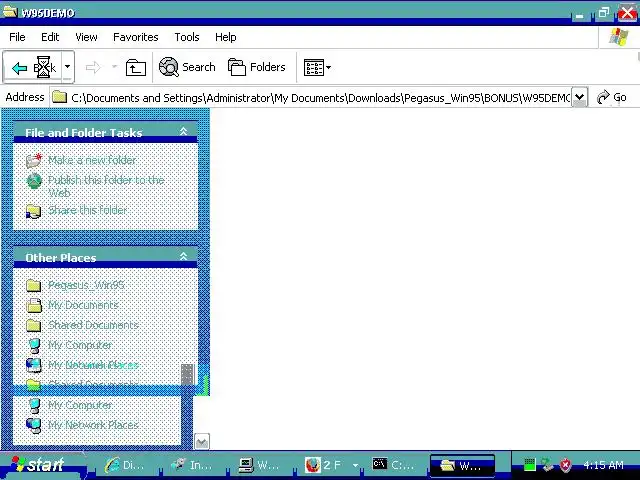Open the Edit menu
This screenshot has height=480, width=640.
[50, 37]
